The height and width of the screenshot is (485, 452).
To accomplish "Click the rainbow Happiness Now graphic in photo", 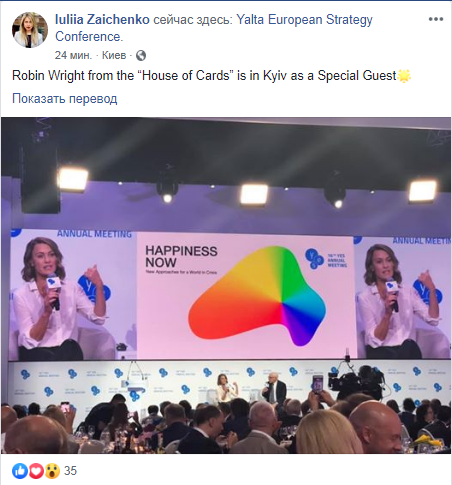I will [257, 296].
